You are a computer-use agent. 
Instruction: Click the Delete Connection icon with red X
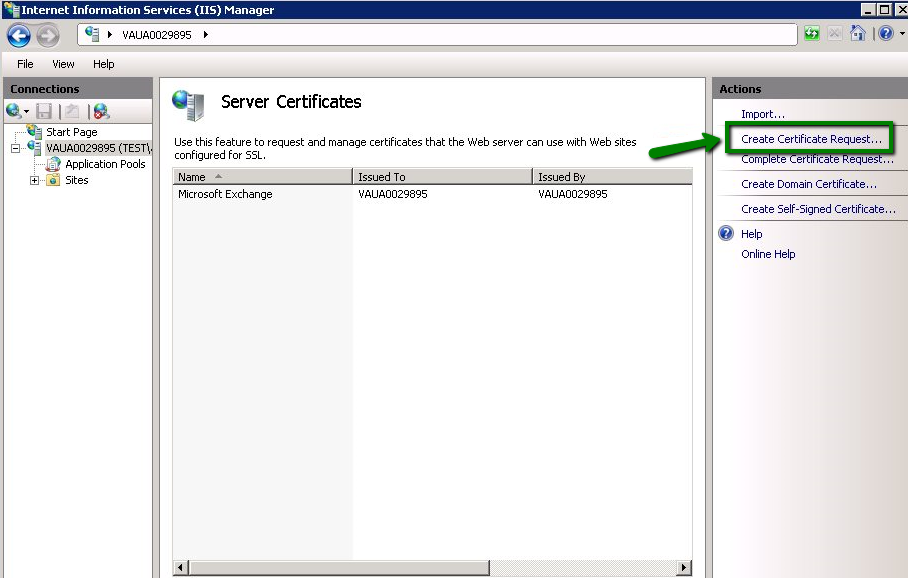coord(101,111)
